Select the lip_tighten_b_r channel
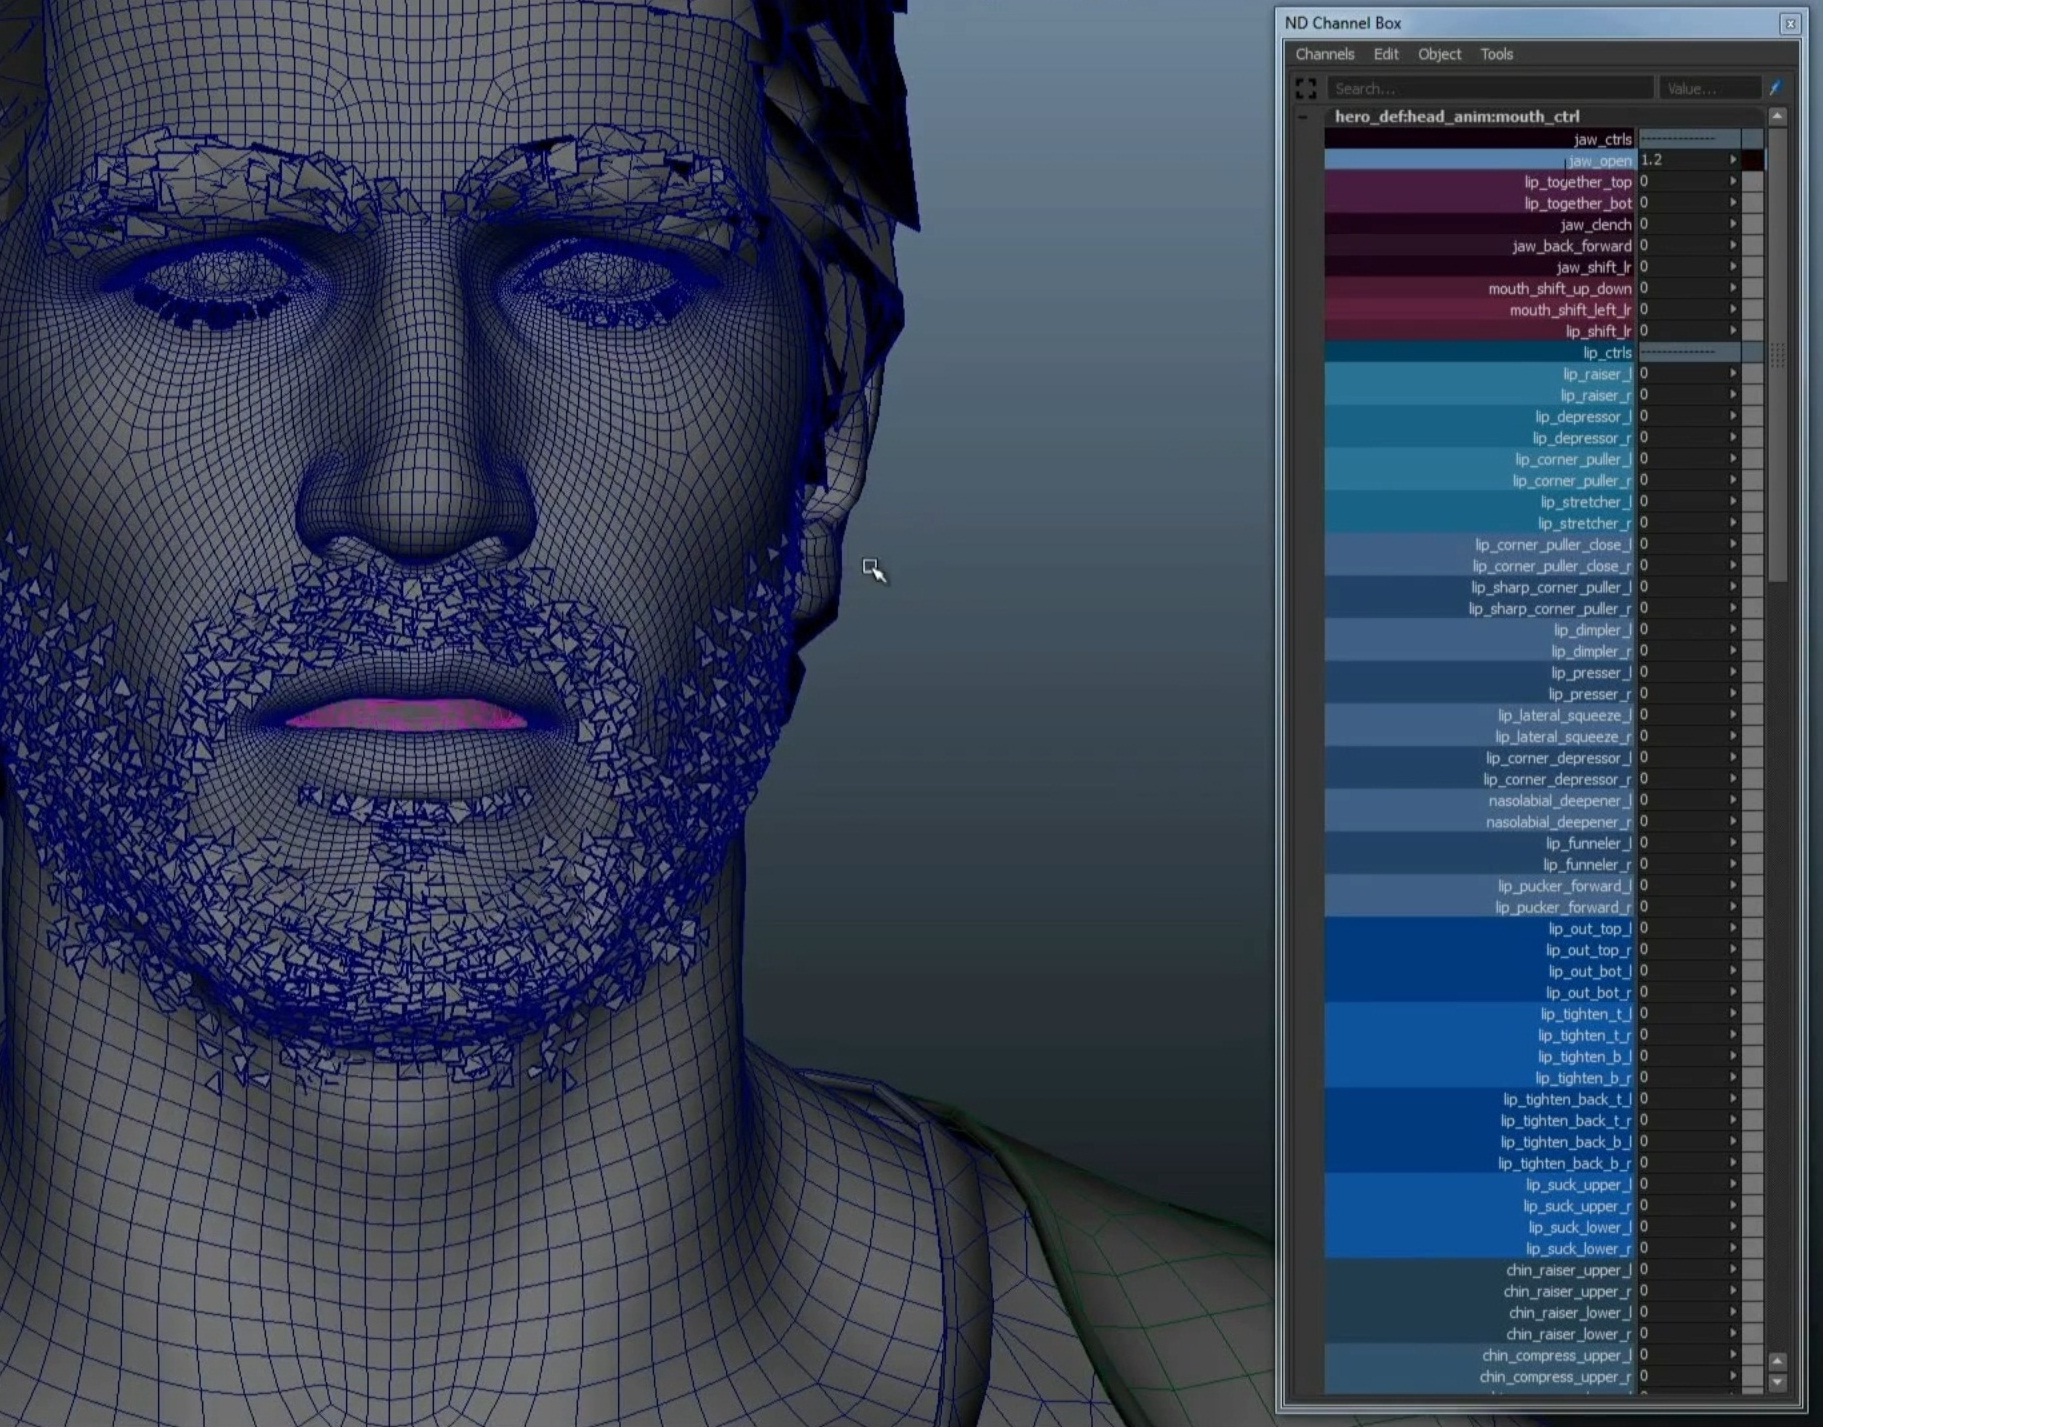 click(x=1480, y=1078)
